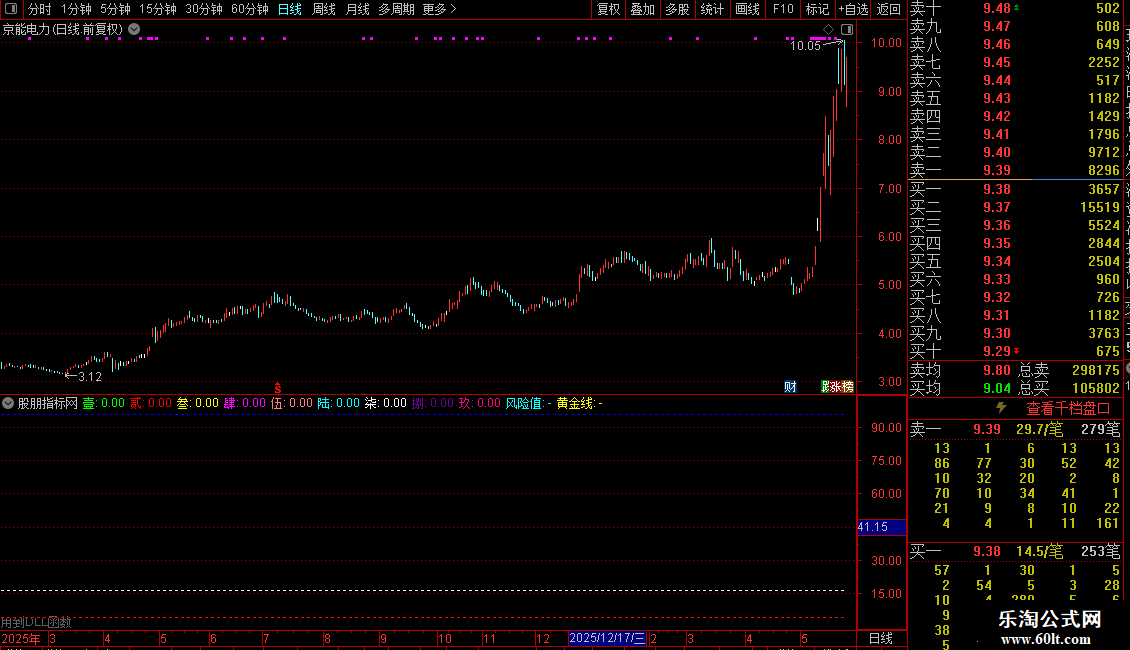
Task: Click the 总卖 298175 value
Action: pos(1095,370)
